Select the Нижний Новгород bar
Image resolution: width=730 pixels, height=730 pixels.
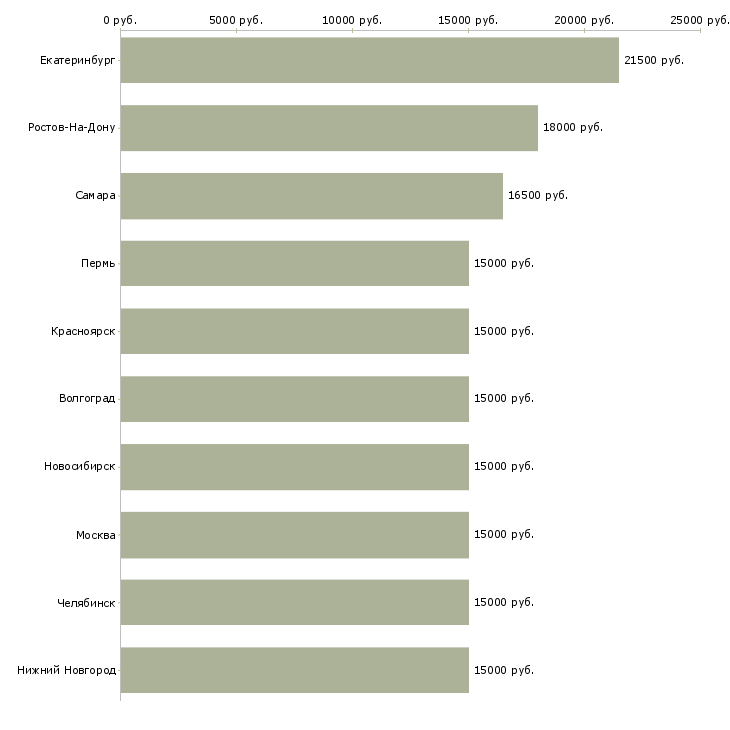(x=294, y=670)
